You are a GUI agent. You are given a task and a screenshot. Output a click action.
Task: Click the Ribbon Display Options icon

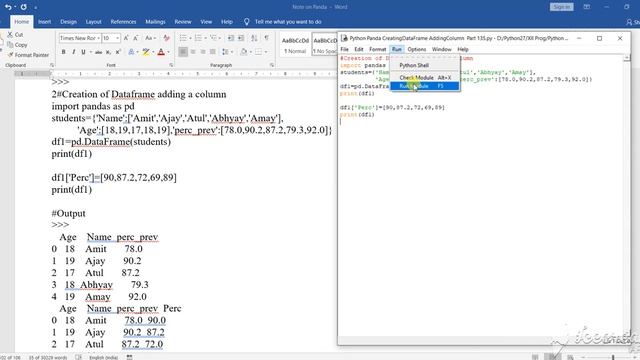pos(587,7)
